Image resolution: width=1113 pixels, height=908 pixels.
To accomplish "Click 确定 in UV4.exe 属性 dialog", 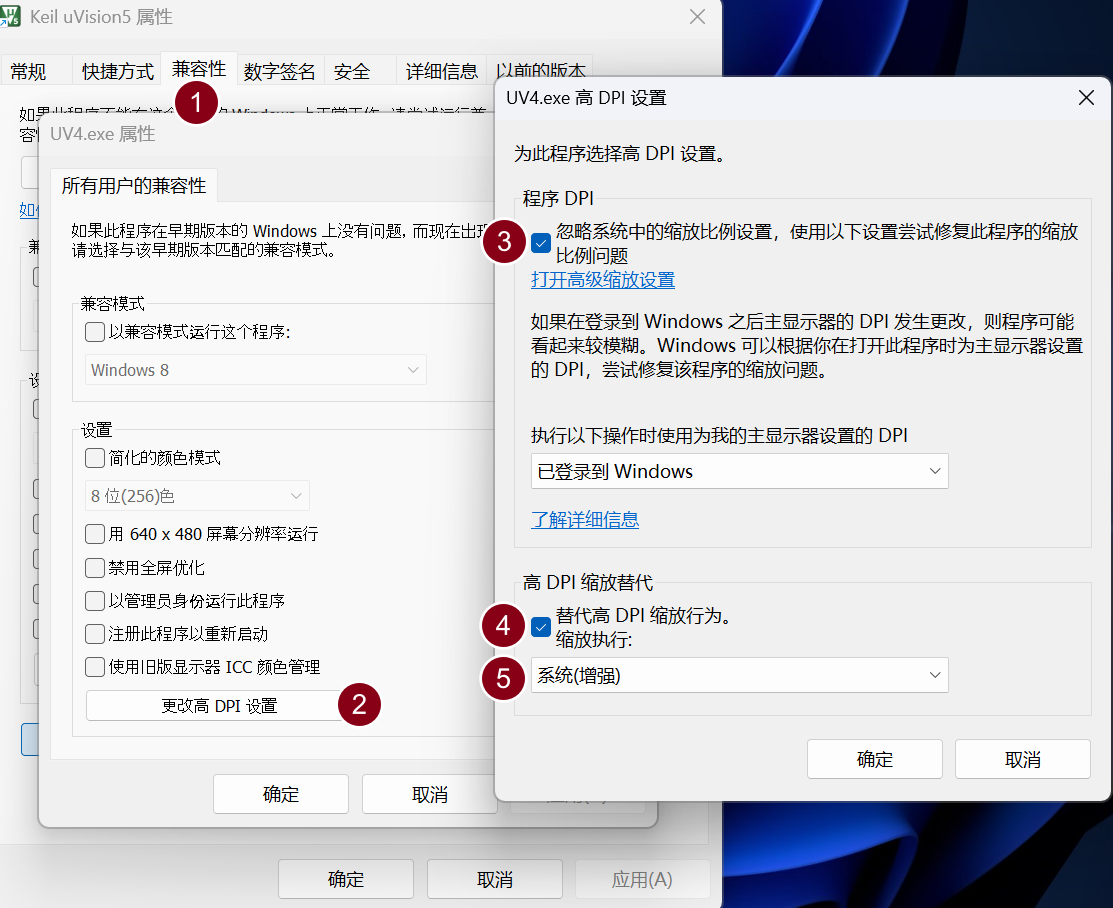I will point(281,794).
